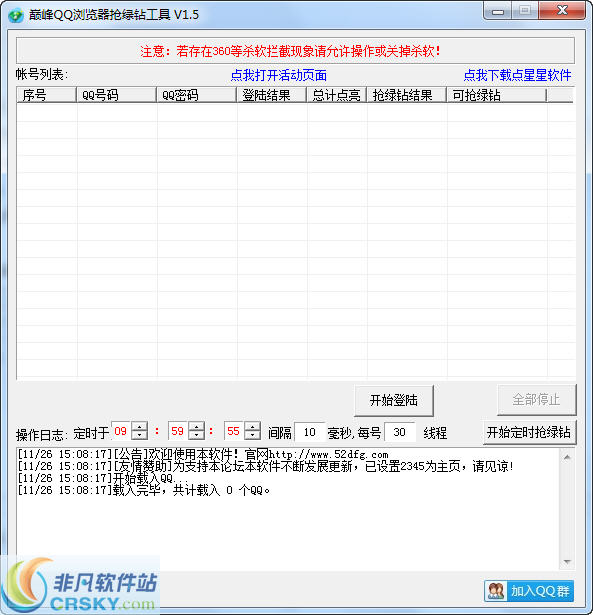
Task: Decrease the hour value 09 spinner
Action: click(139, 435)
